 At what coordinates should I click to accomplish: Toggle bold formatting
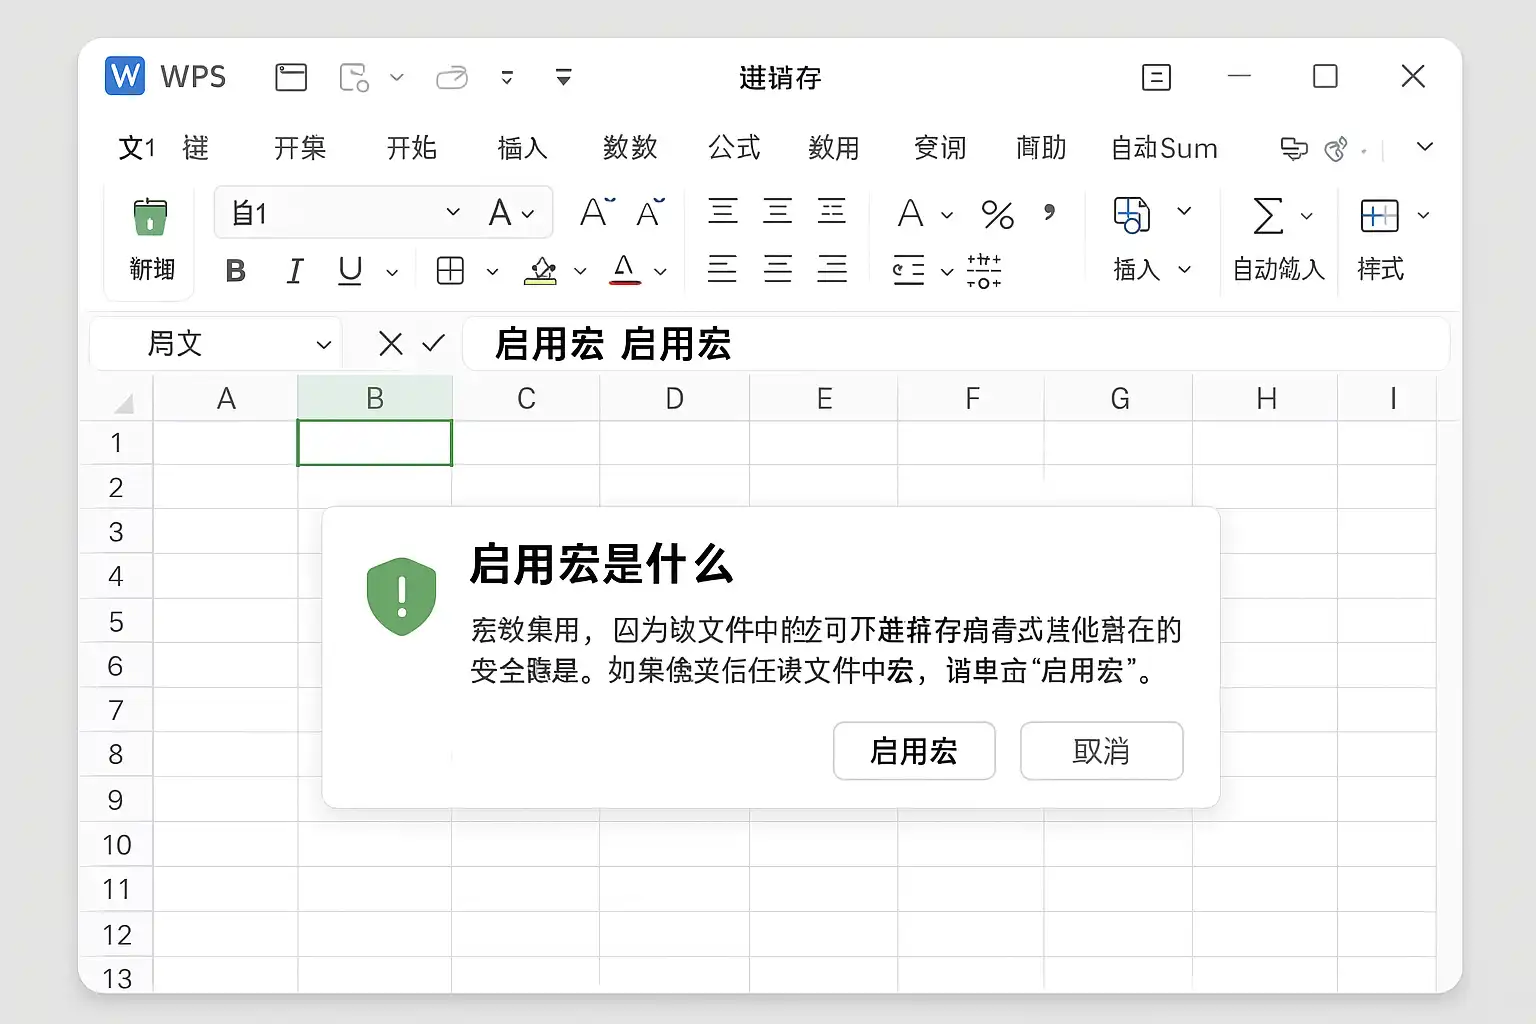click(236, 271)
